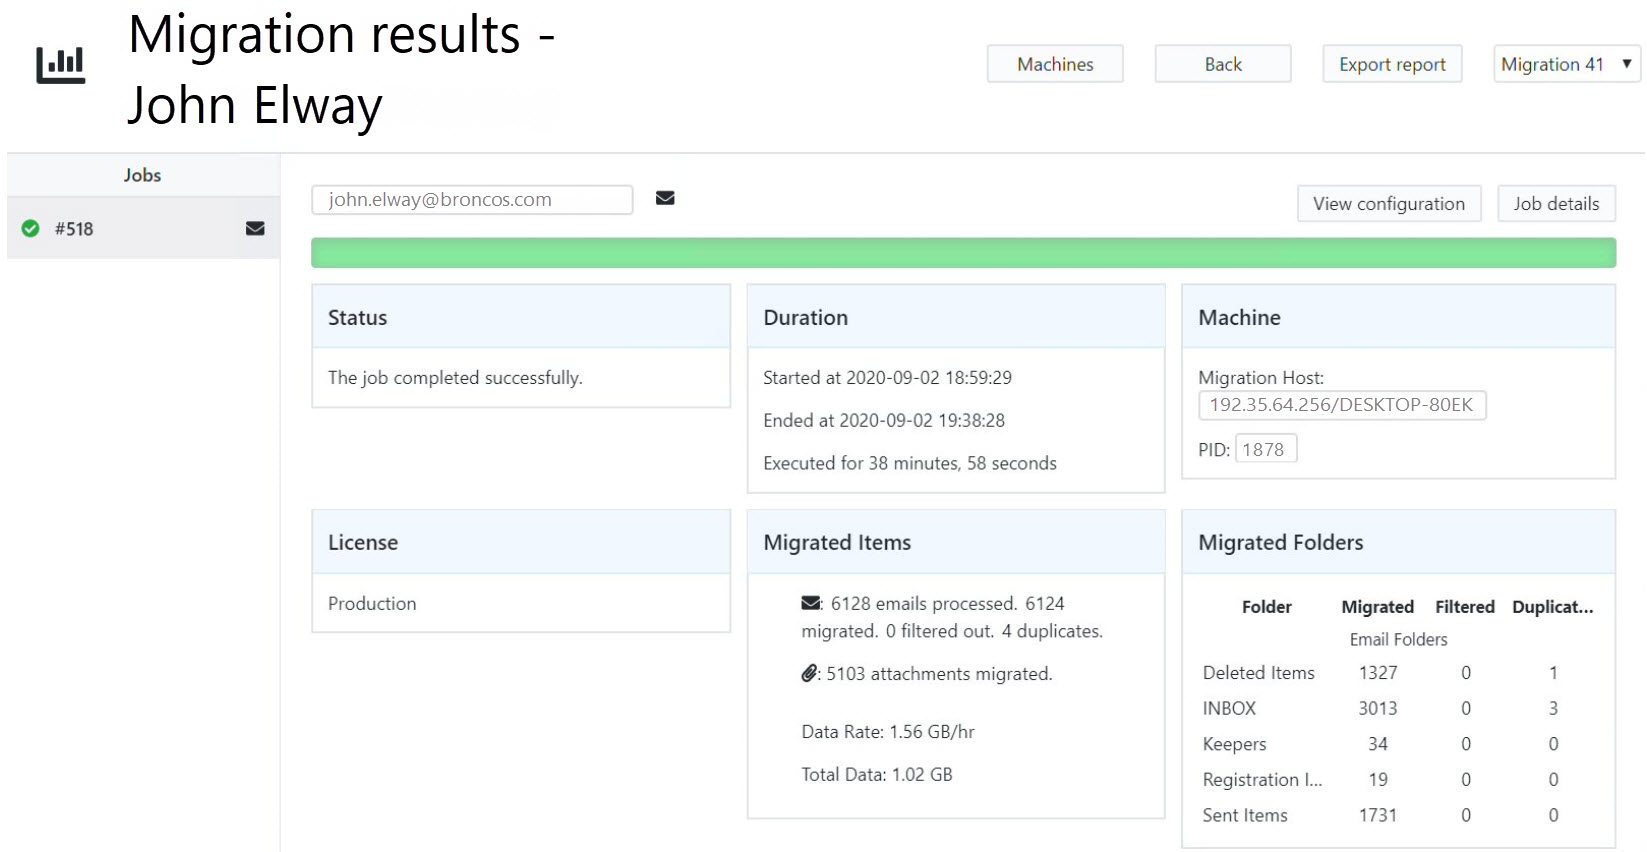Click the INBOX folder row
1647x852 pixels.
pos(1398,708)
